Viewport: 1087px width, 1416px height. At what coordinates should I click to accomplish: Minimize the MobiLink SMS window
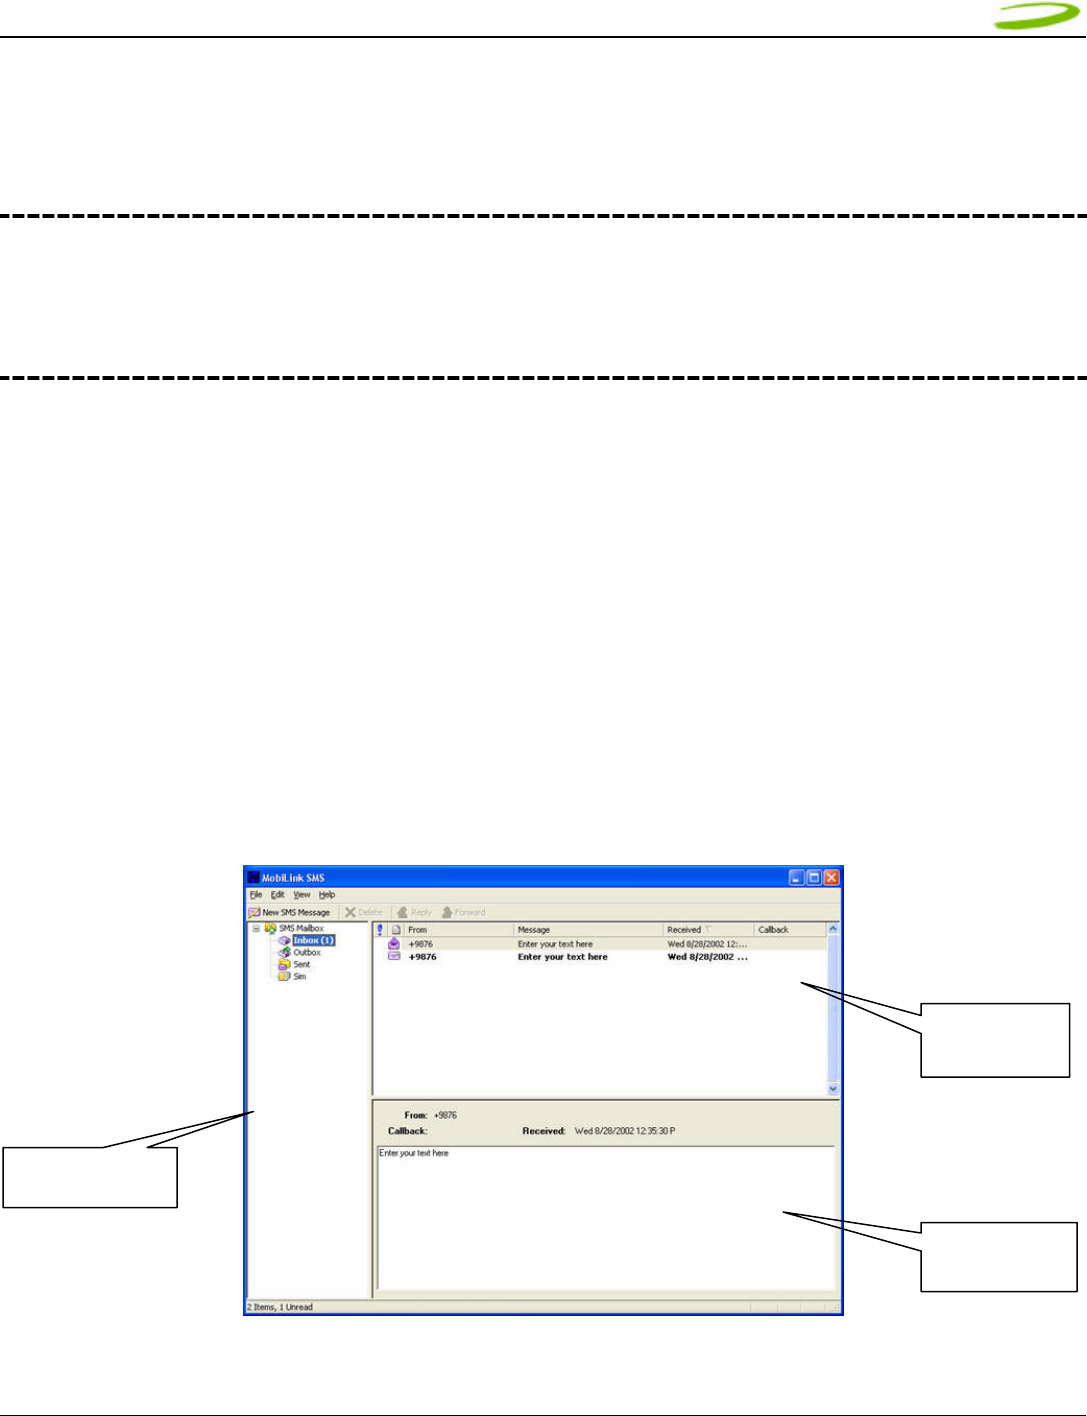coord(797,877)
